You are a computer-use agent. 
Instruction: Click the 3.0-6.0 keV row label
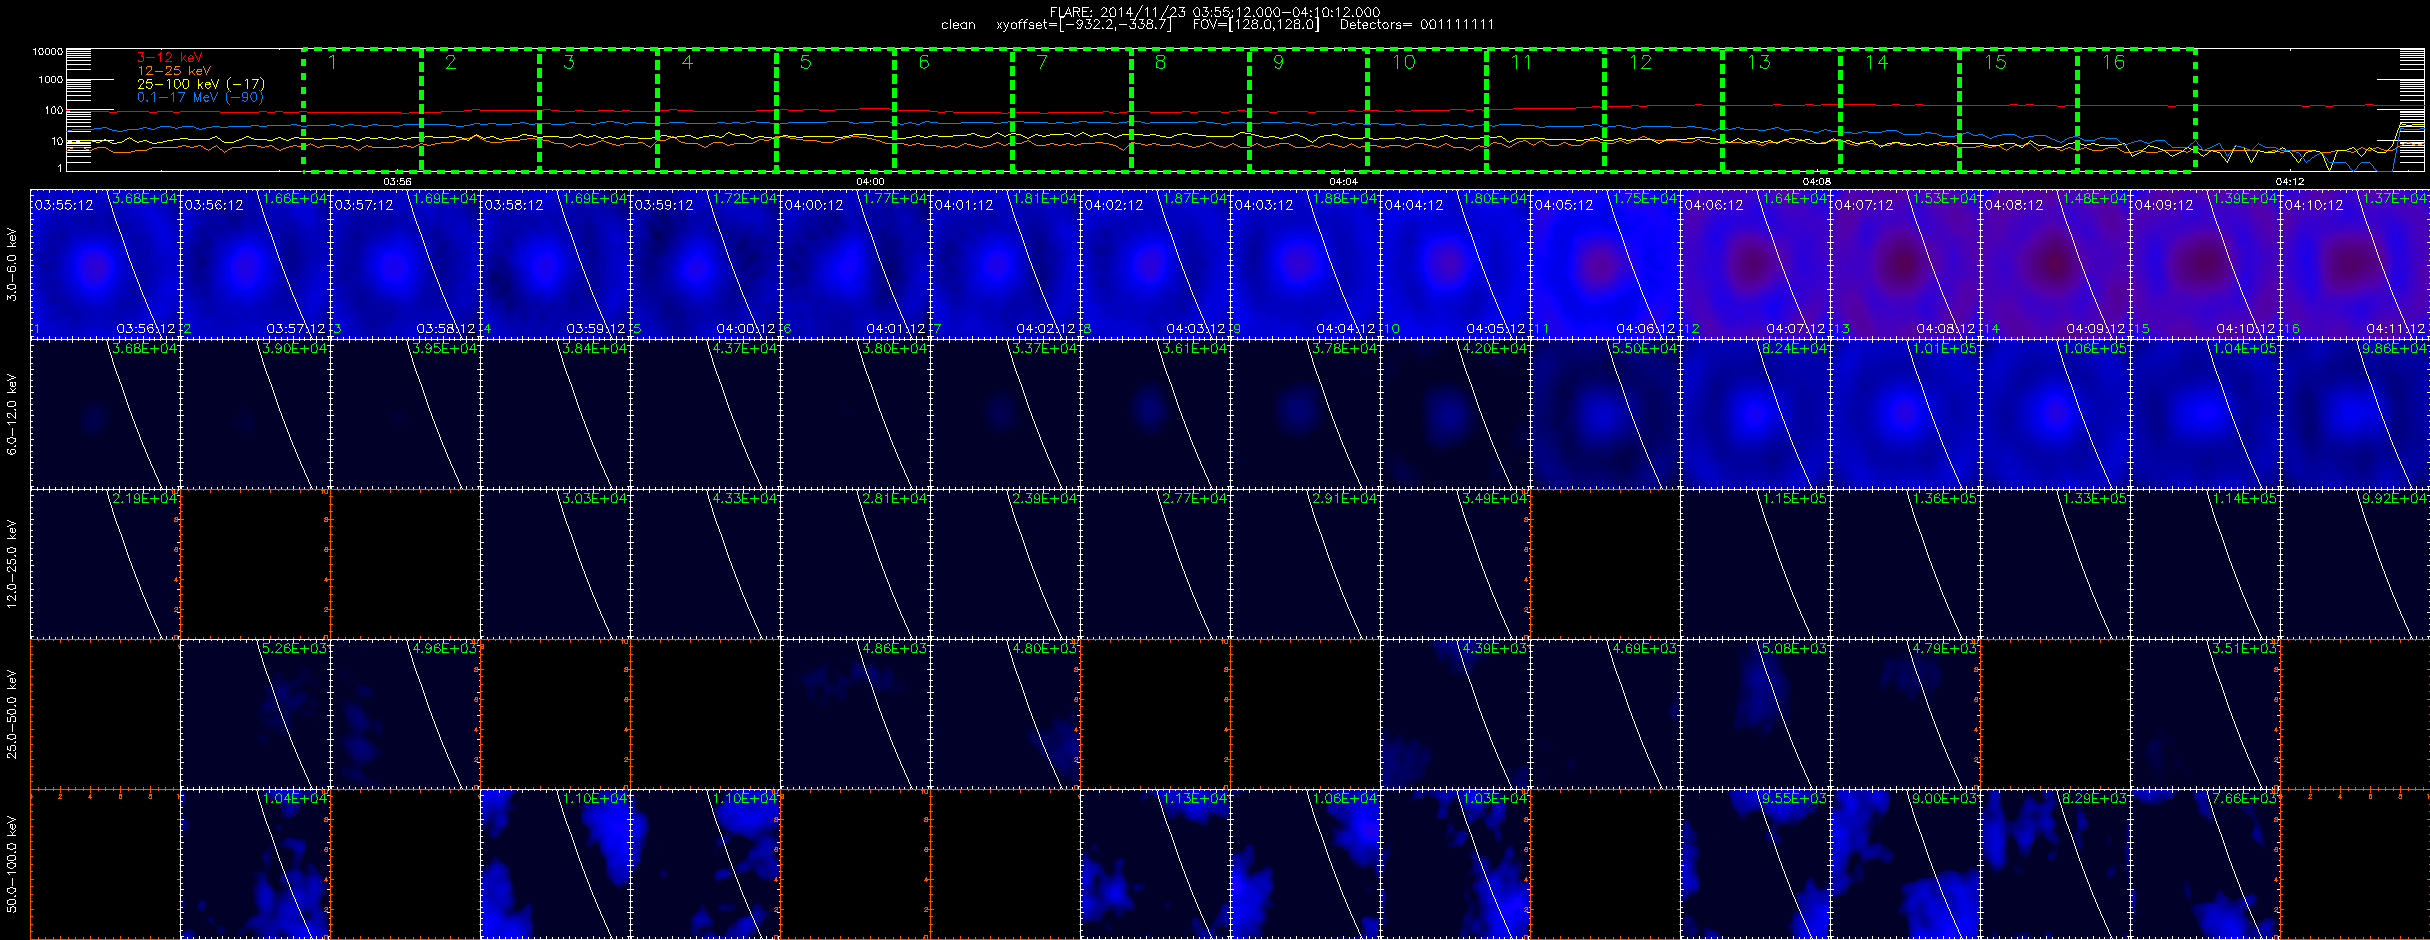tap(12, 264)
